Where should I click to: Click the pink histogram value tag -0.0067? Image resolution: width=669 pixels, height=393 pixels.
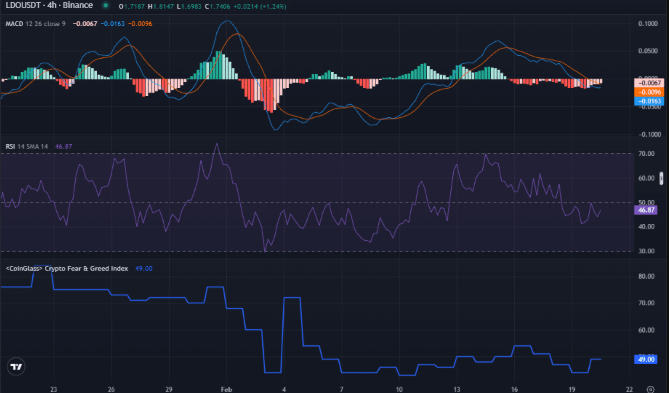tap(649, 83)
